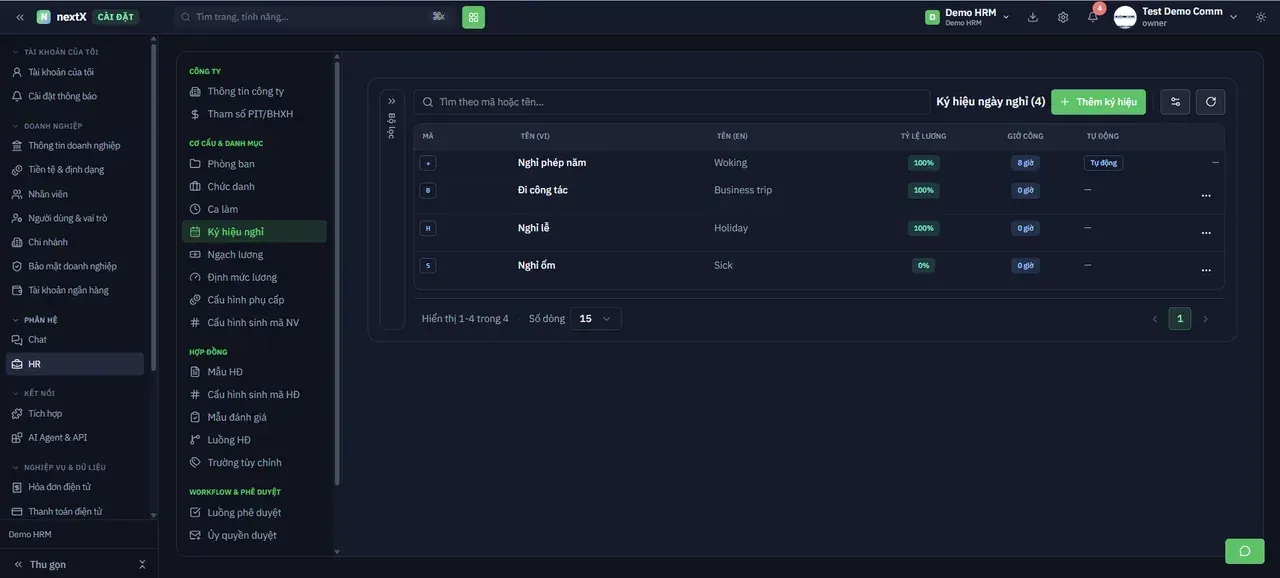Open the three-dot menu for Nghỉ lễ
Viewport: 1280px width, 578px height.
coord(1206,233)
